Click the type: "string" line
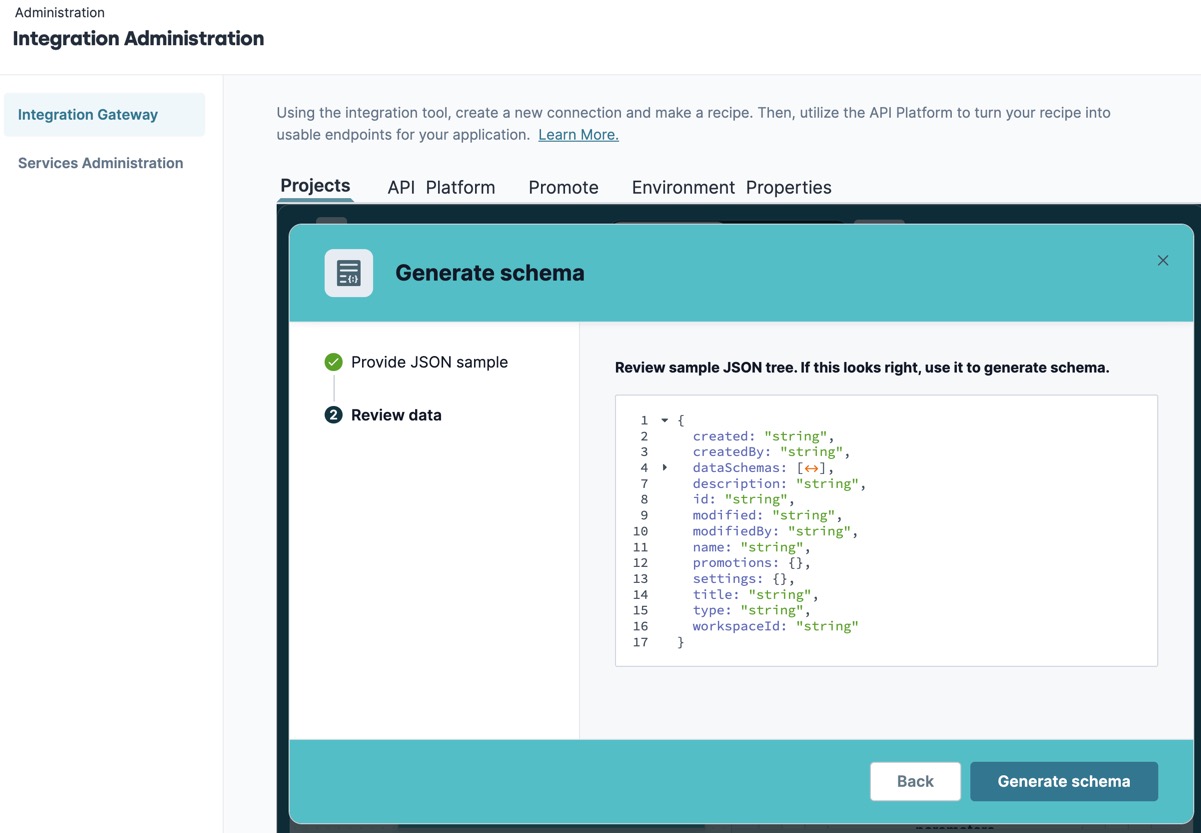 (x=752, y=610)
